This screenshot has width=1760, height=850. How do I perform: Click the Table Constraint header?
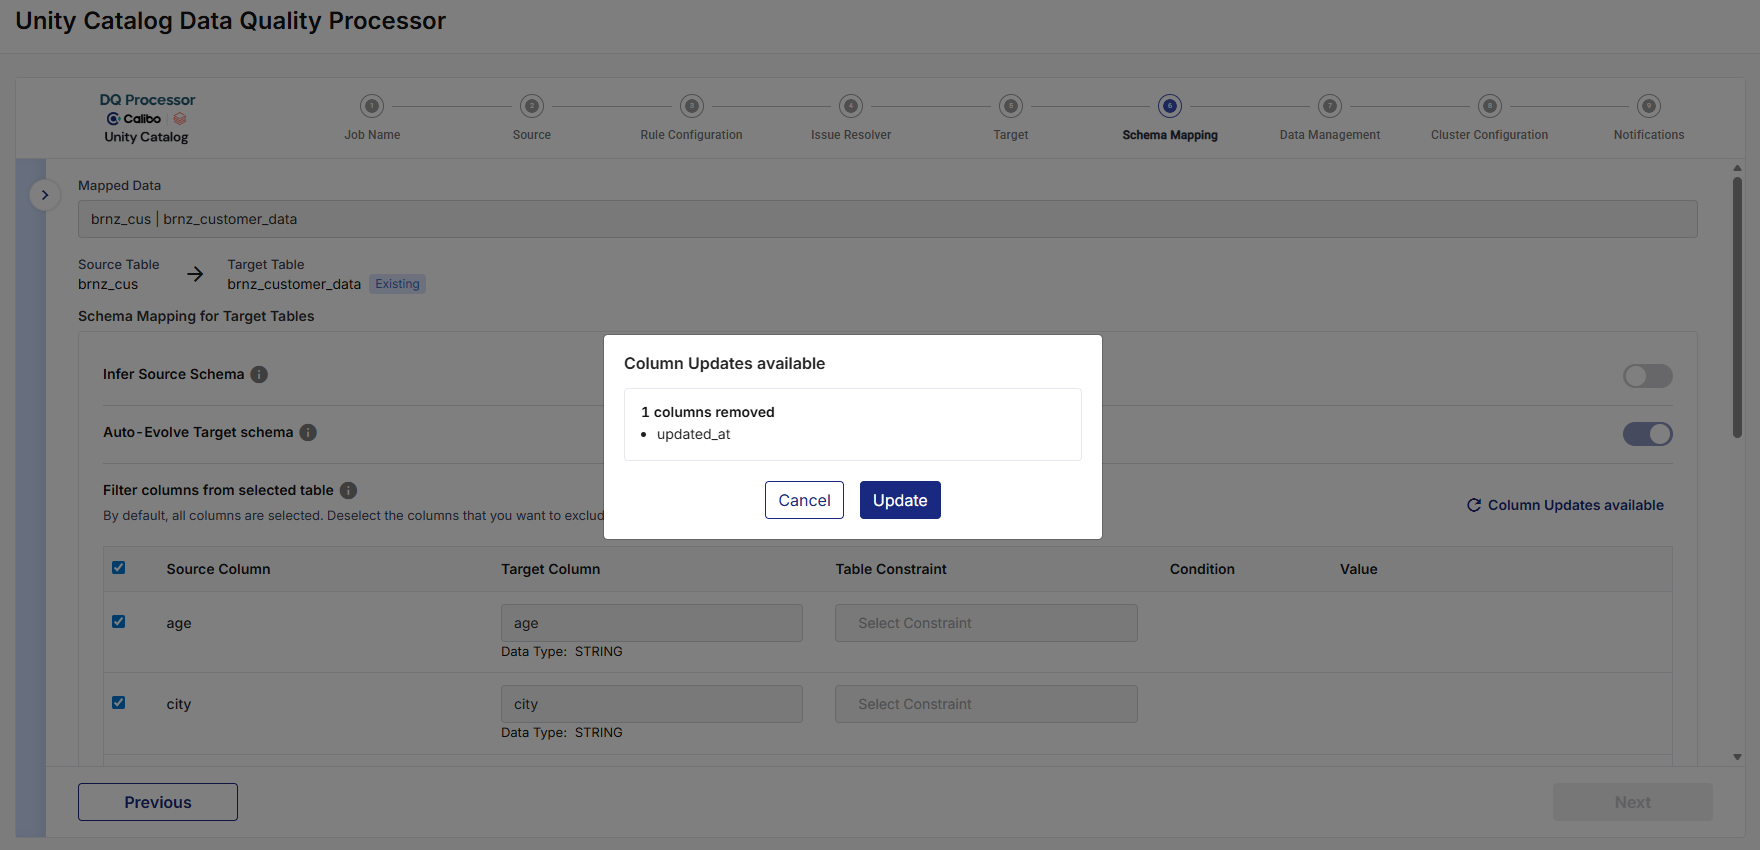click(x=891, y=569)
